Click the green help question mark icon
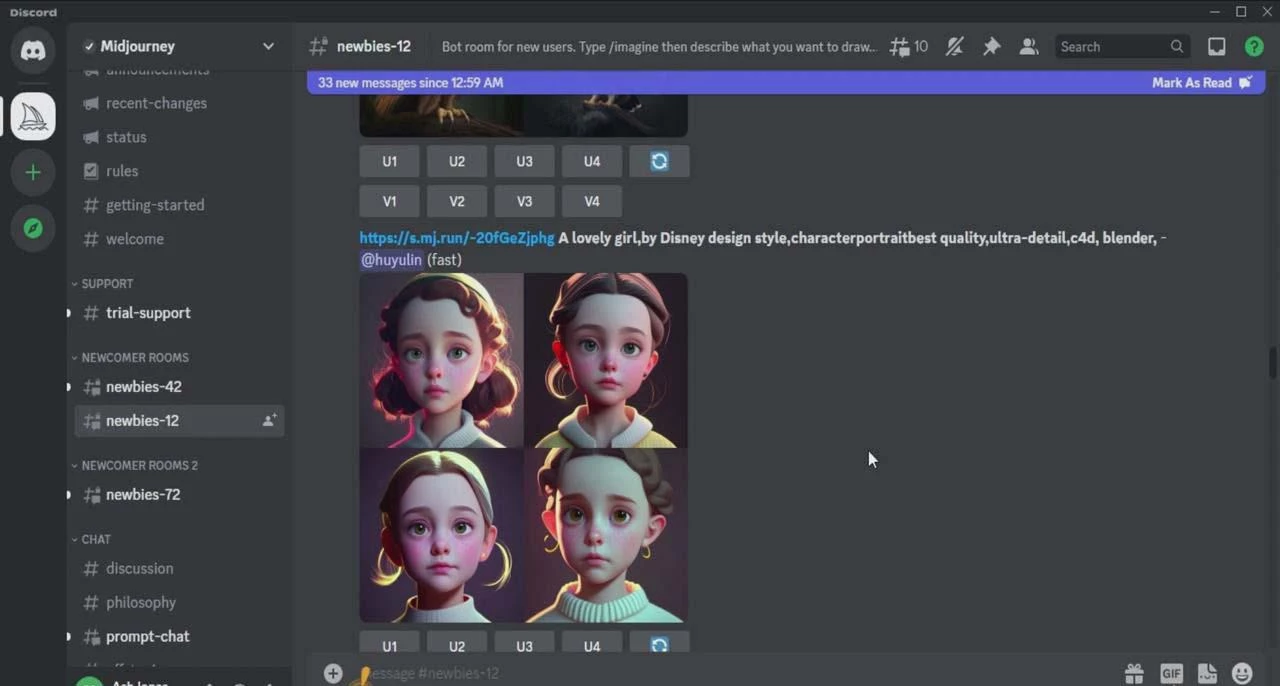Viewport: 1280px width, 686px height. [1253, 47]
